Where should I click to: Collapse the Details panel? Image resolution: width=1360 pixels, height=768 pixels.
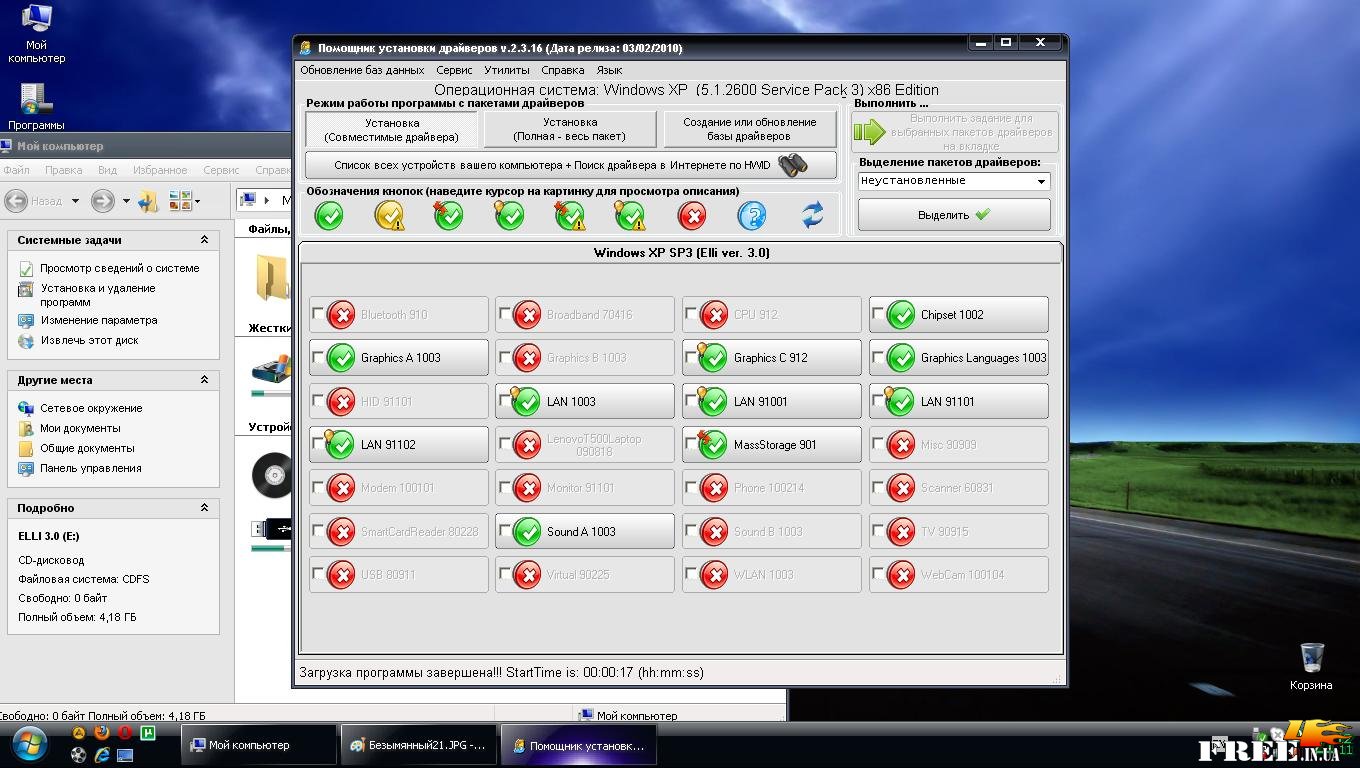click(x=204, y=508)
